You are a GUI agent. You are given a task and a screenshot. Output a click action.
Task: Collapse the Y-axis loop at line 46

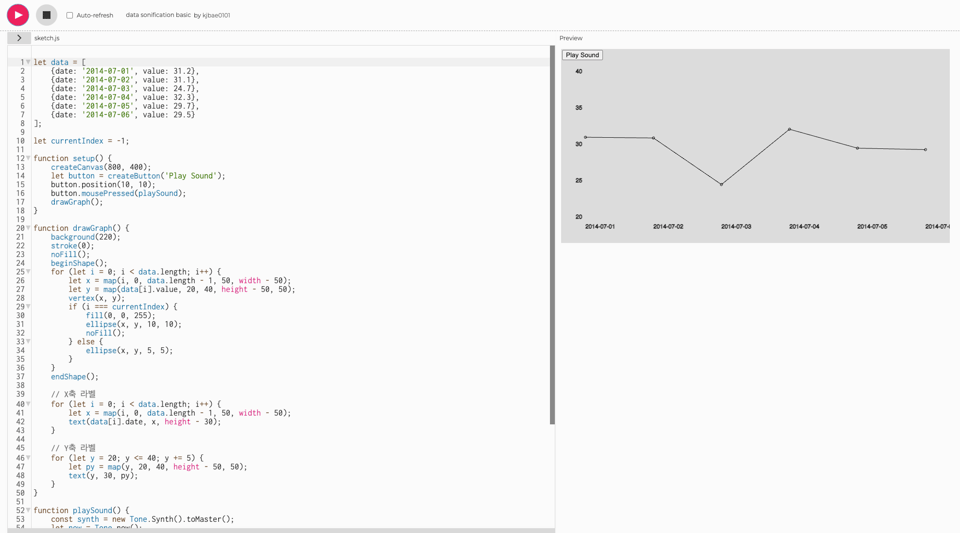[28, 457]
